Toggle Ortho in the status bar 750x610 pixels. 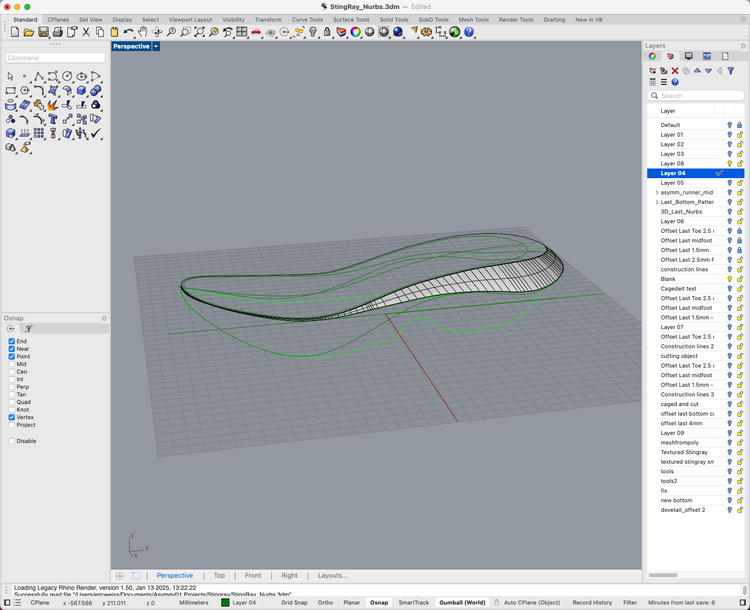(325, 603)
